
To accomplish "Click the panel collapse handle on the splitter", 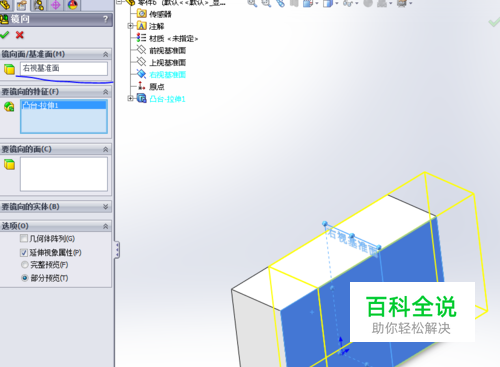I will pyautogui.click(x=117, y=250).
